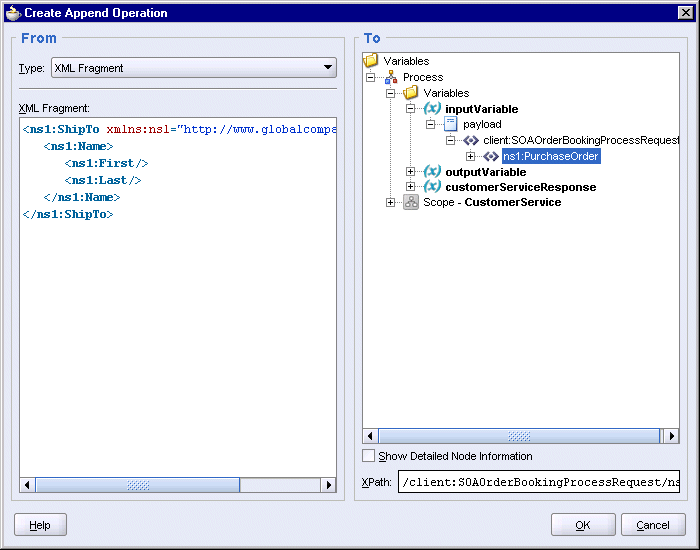Click the closing </ns1:Name> tag

pos(82,197)
